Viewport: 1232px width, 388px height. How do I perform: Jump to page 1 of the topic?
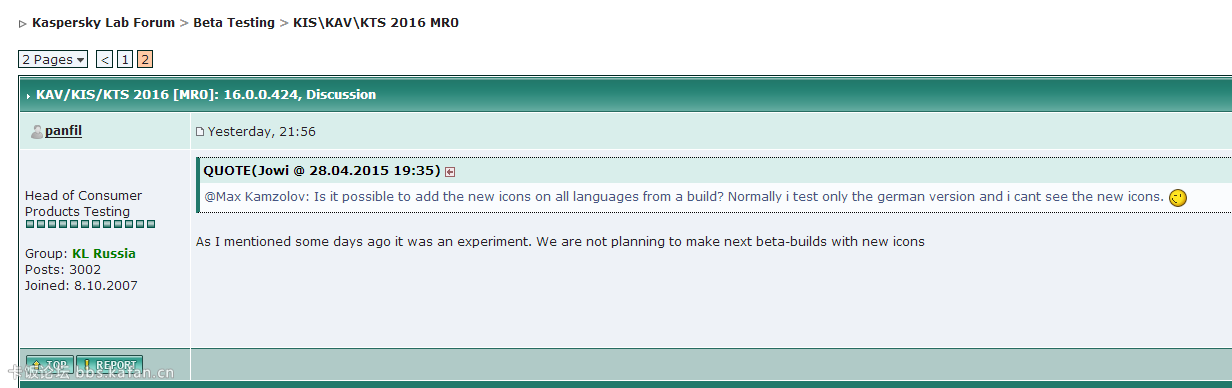(125, 60)
